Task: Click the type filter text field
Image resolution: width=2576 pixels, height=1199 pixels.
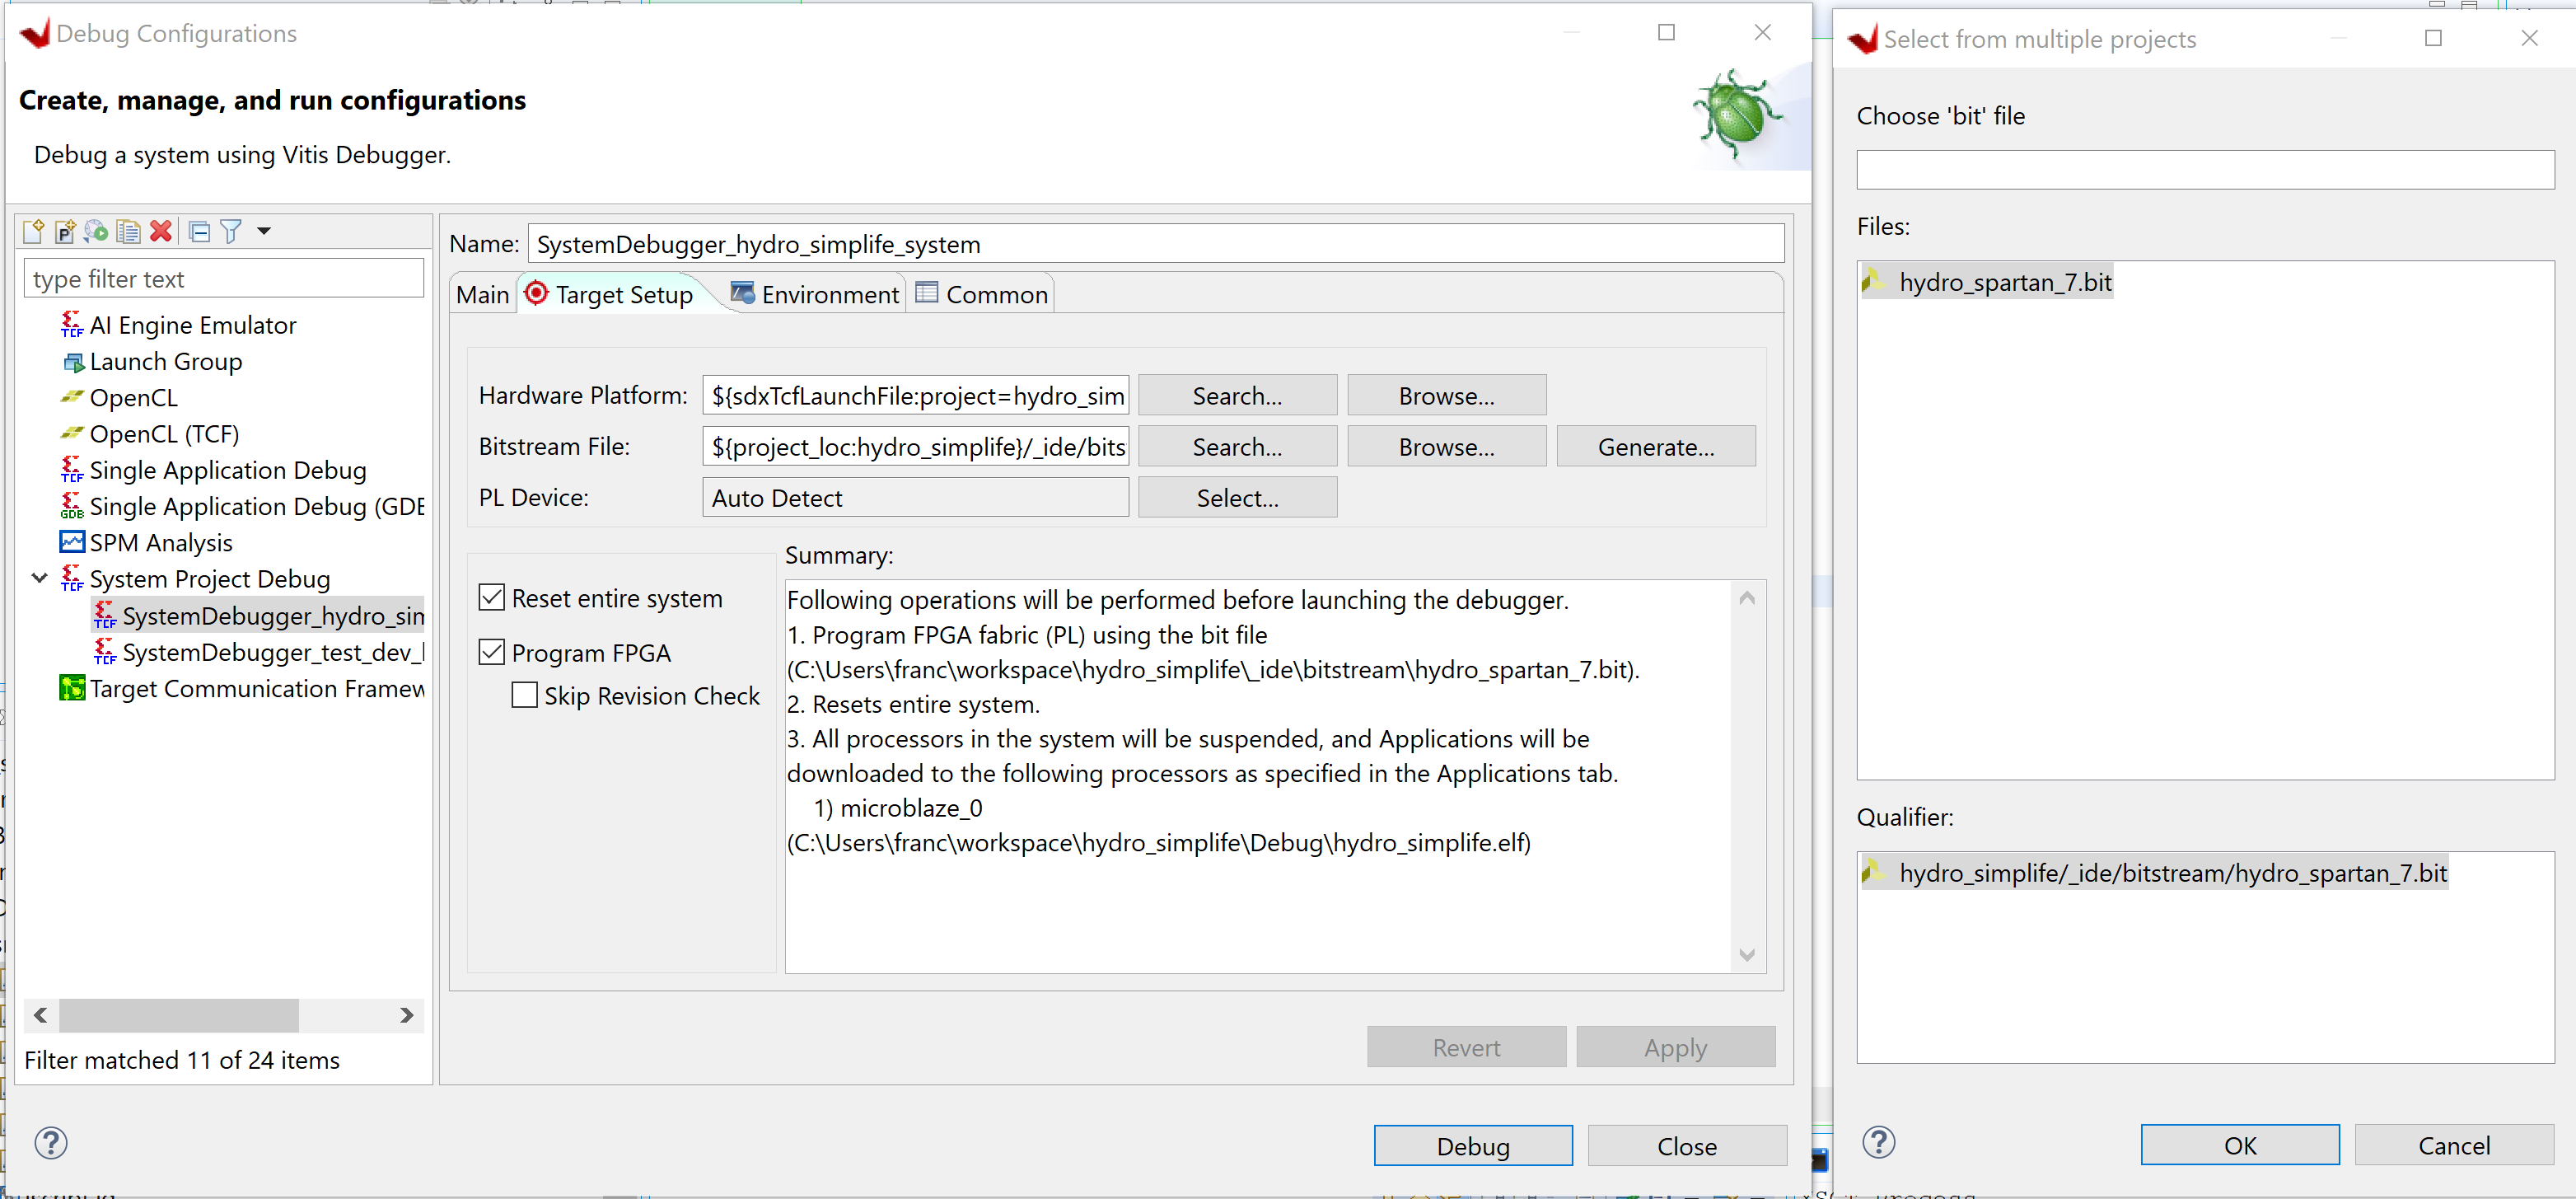Action: (x=224, y=278)
